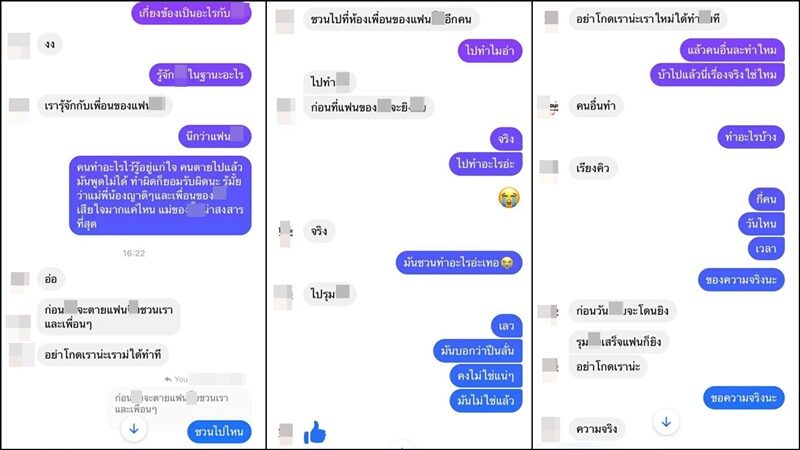Viewport: 800px width, 450px height.
Task: Tap blurred avatar beside the เรียงคิว message
Action: point(549,169)
